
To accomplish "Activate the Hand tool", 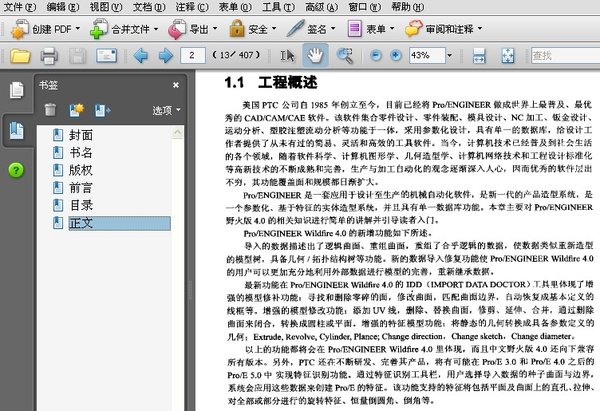I will tap(315, 56).
